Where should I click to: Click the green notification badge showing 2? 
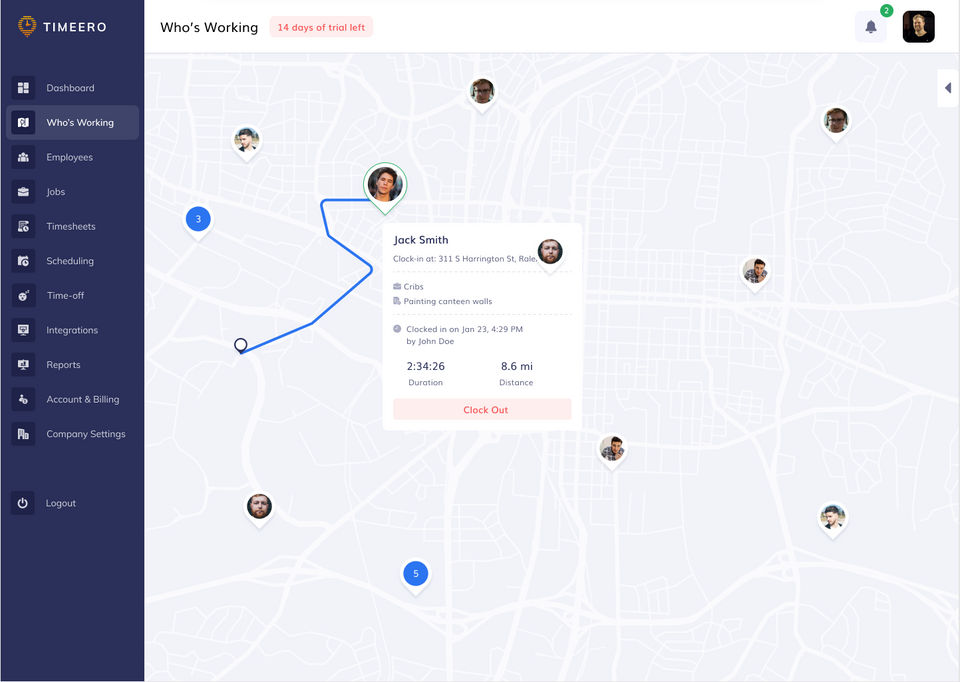click(x=886, y=10)
